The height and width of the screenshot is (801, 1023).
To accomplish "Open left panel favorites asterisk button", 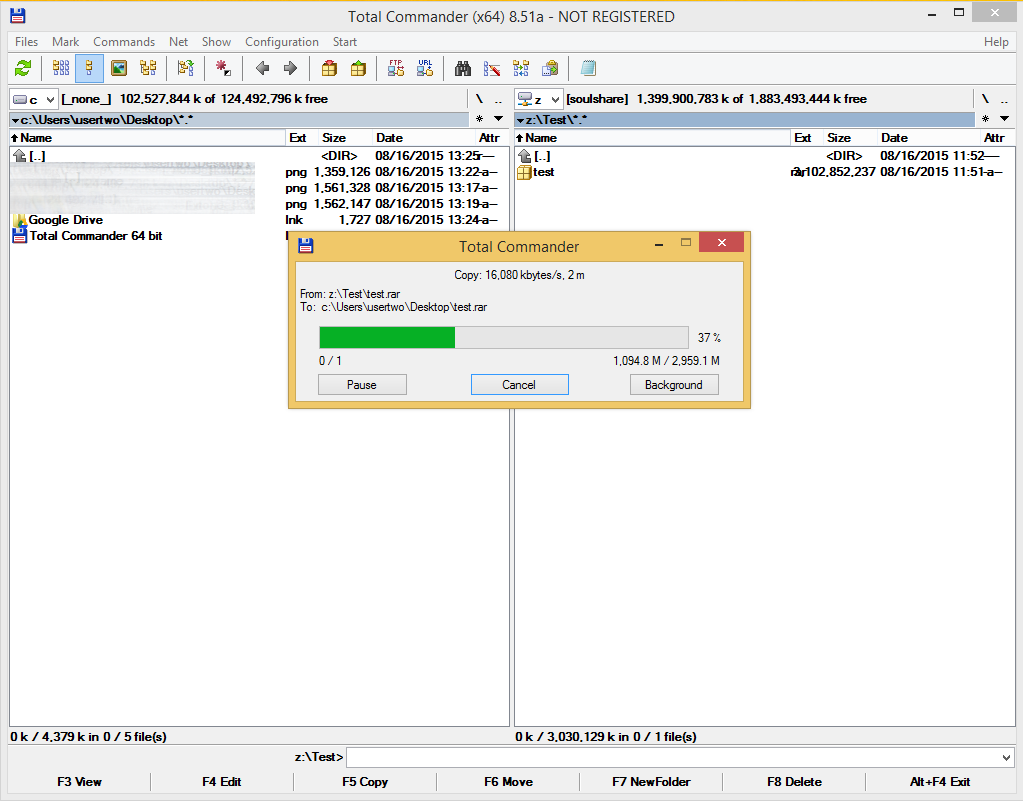I will (x=480, y=119).
